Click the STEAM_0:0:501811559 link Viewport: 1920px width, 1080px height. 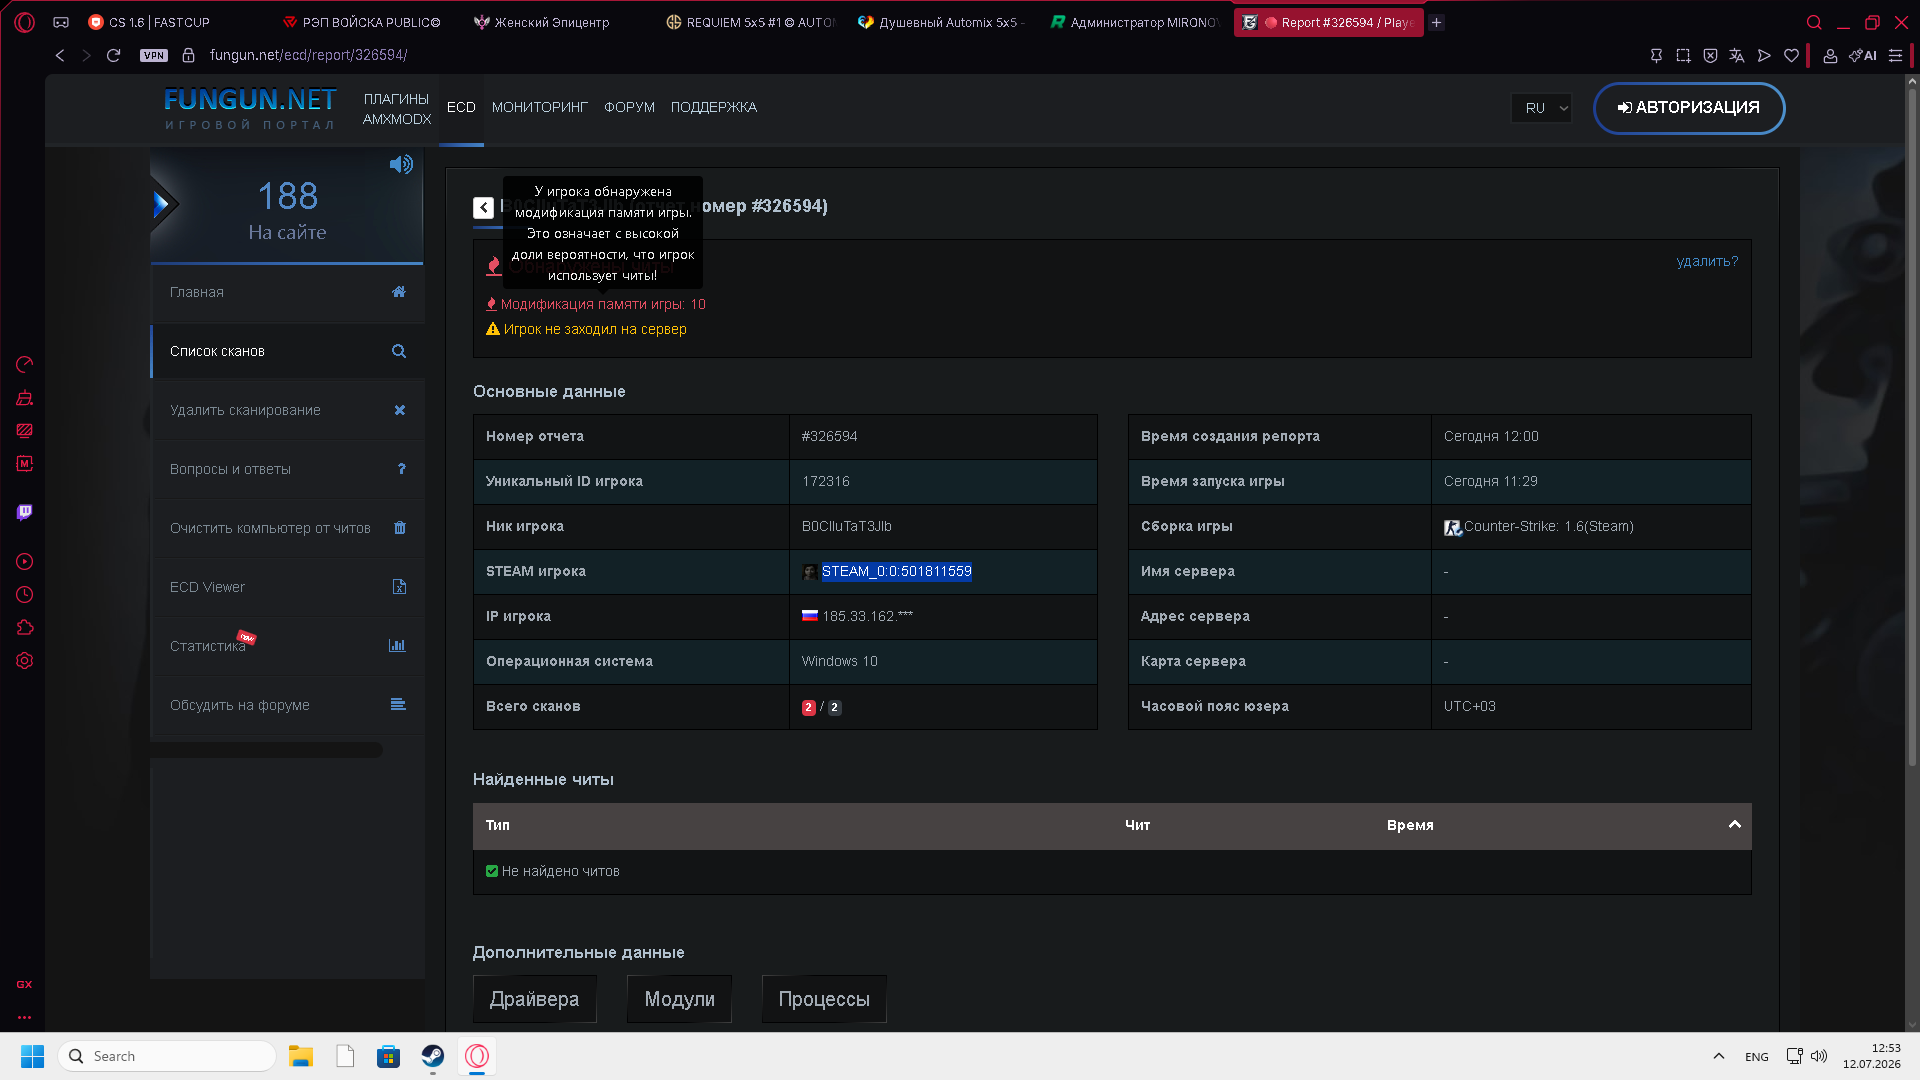point(897,571)
